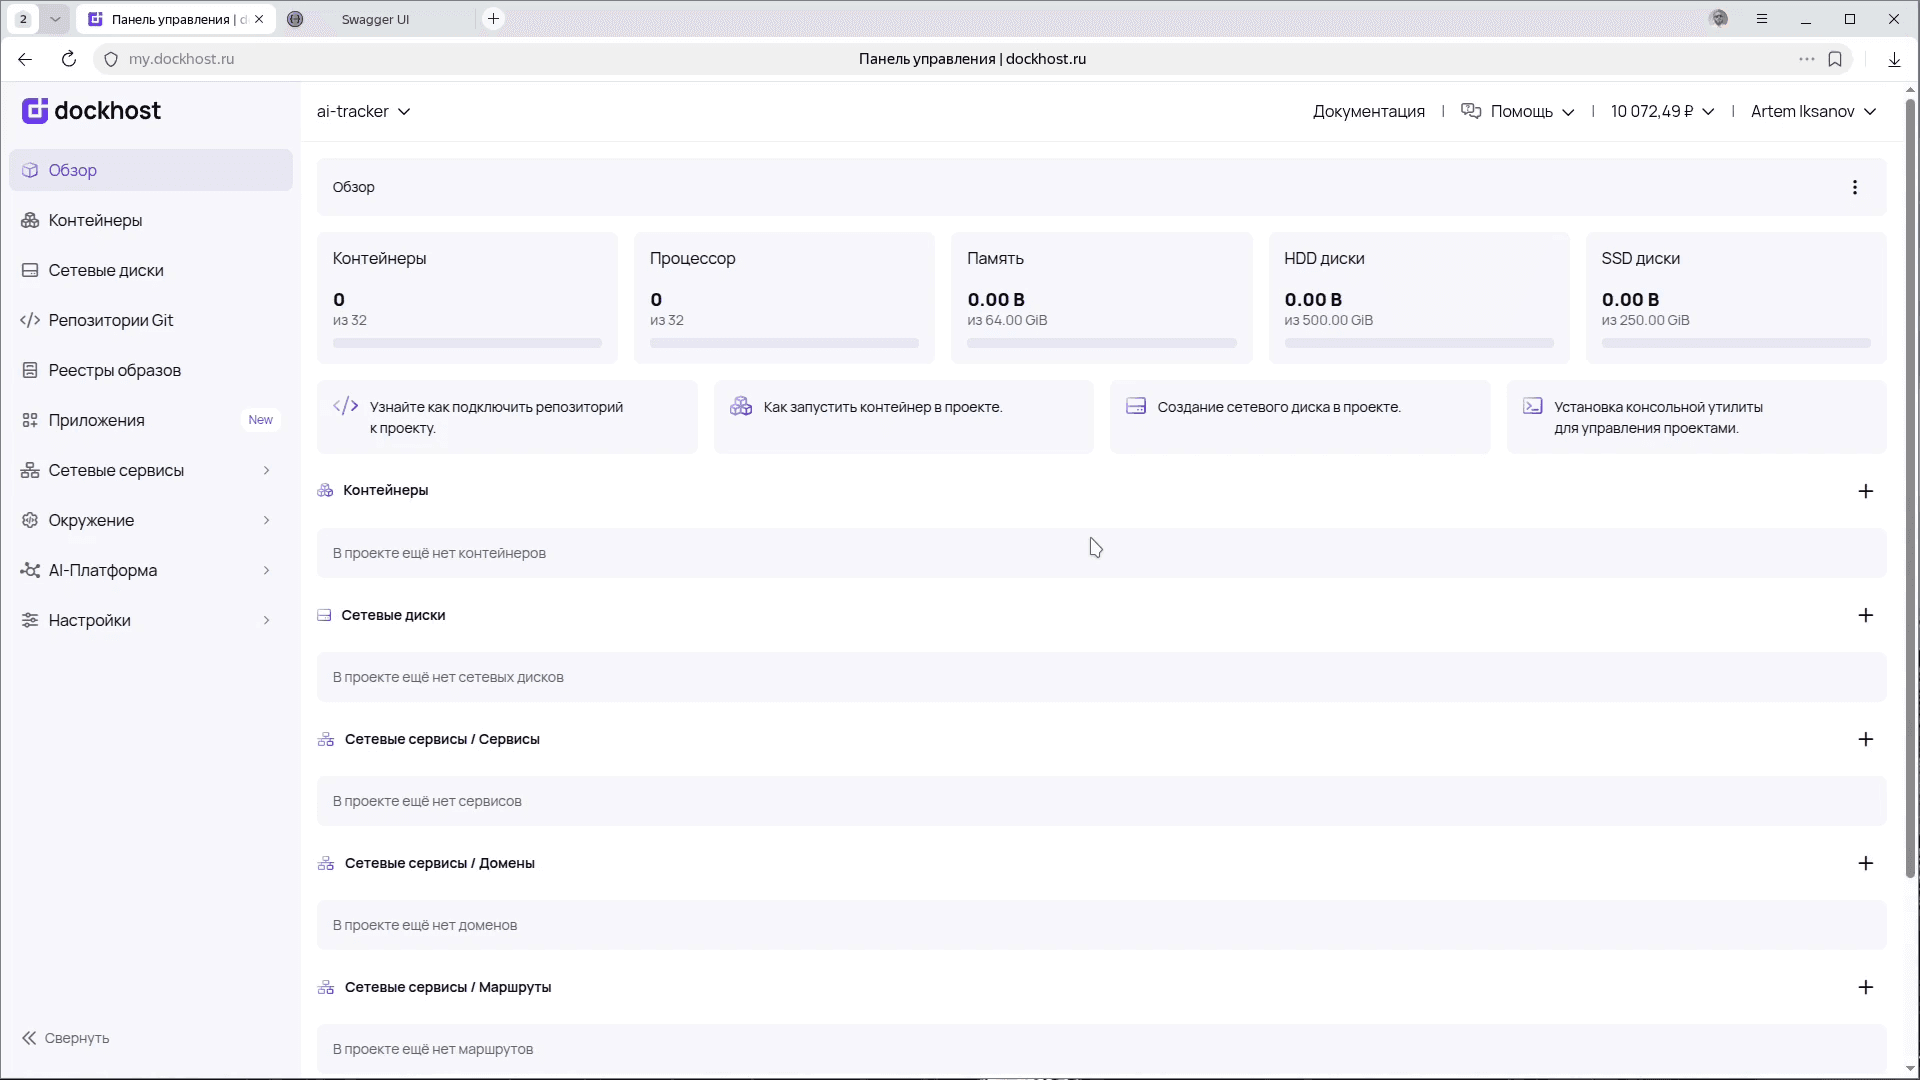Add a container with the Контейнеры plus icon
This screenshot has width=1920, height=1080.
click(x=1866, y=491)
